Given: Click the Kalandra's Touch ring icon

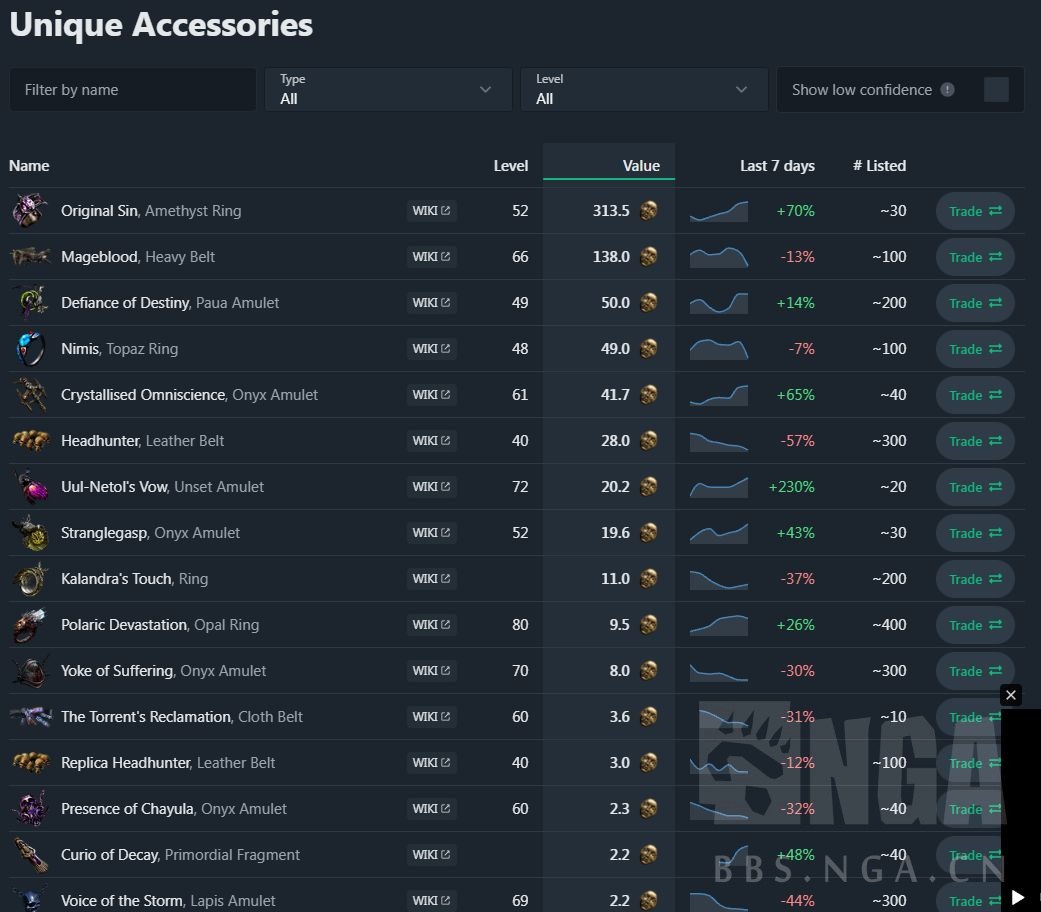Looking at the screenshot, I should [30, 579].
